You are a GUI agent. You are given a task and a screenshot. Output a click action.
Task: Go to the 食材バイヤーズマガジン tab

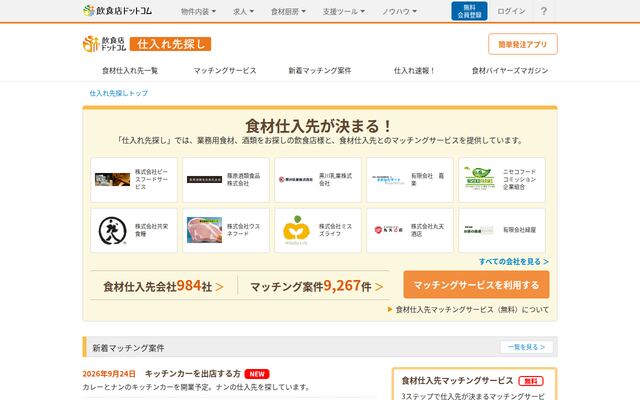(x=510, y=71)
